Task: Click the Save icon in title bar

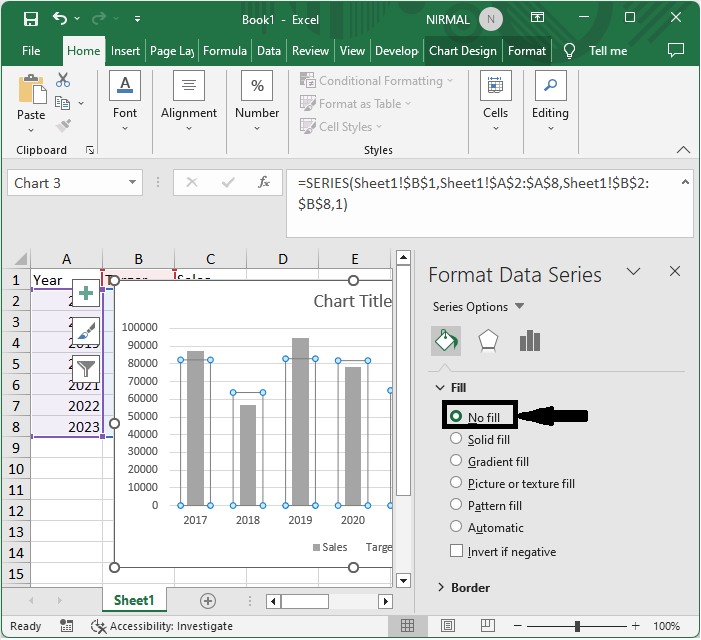Action: [x=31, y=19]
